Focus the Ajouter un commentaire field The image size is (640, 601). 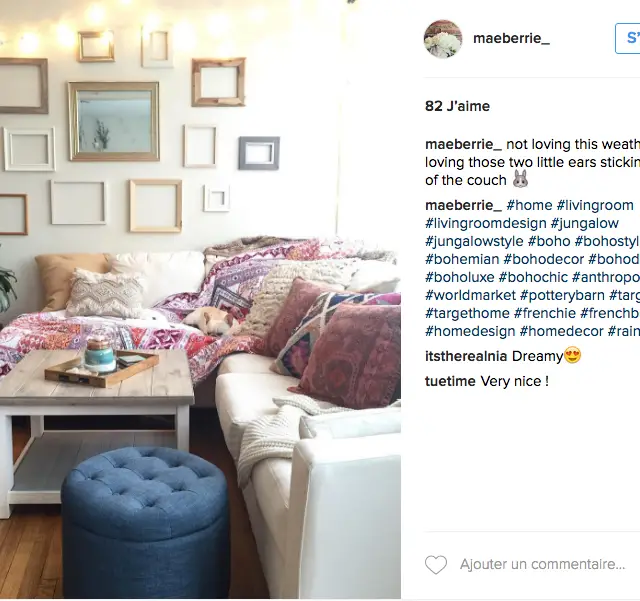pos(542,564)
